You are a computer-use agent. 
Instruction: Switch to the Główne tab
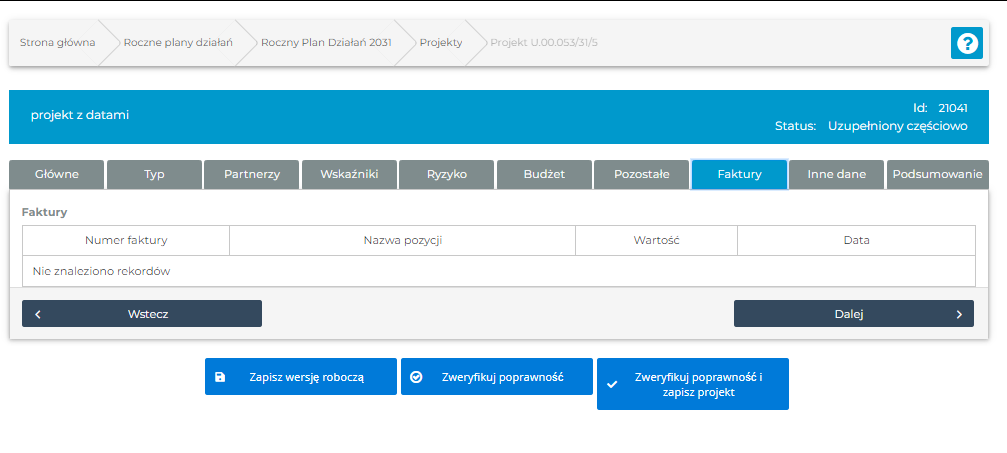(56, 174)
